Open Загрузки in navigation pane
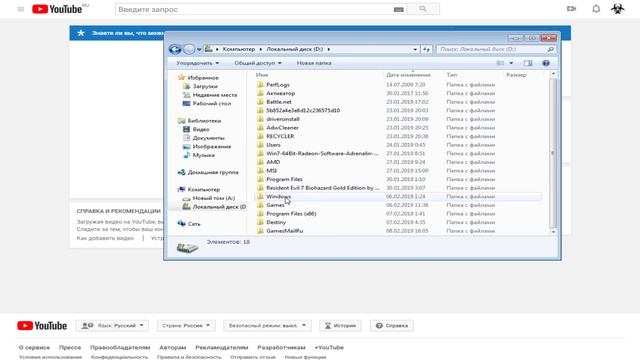Image resolution: width=640 pixels, height=360 pixels. (x=205, y=86)
